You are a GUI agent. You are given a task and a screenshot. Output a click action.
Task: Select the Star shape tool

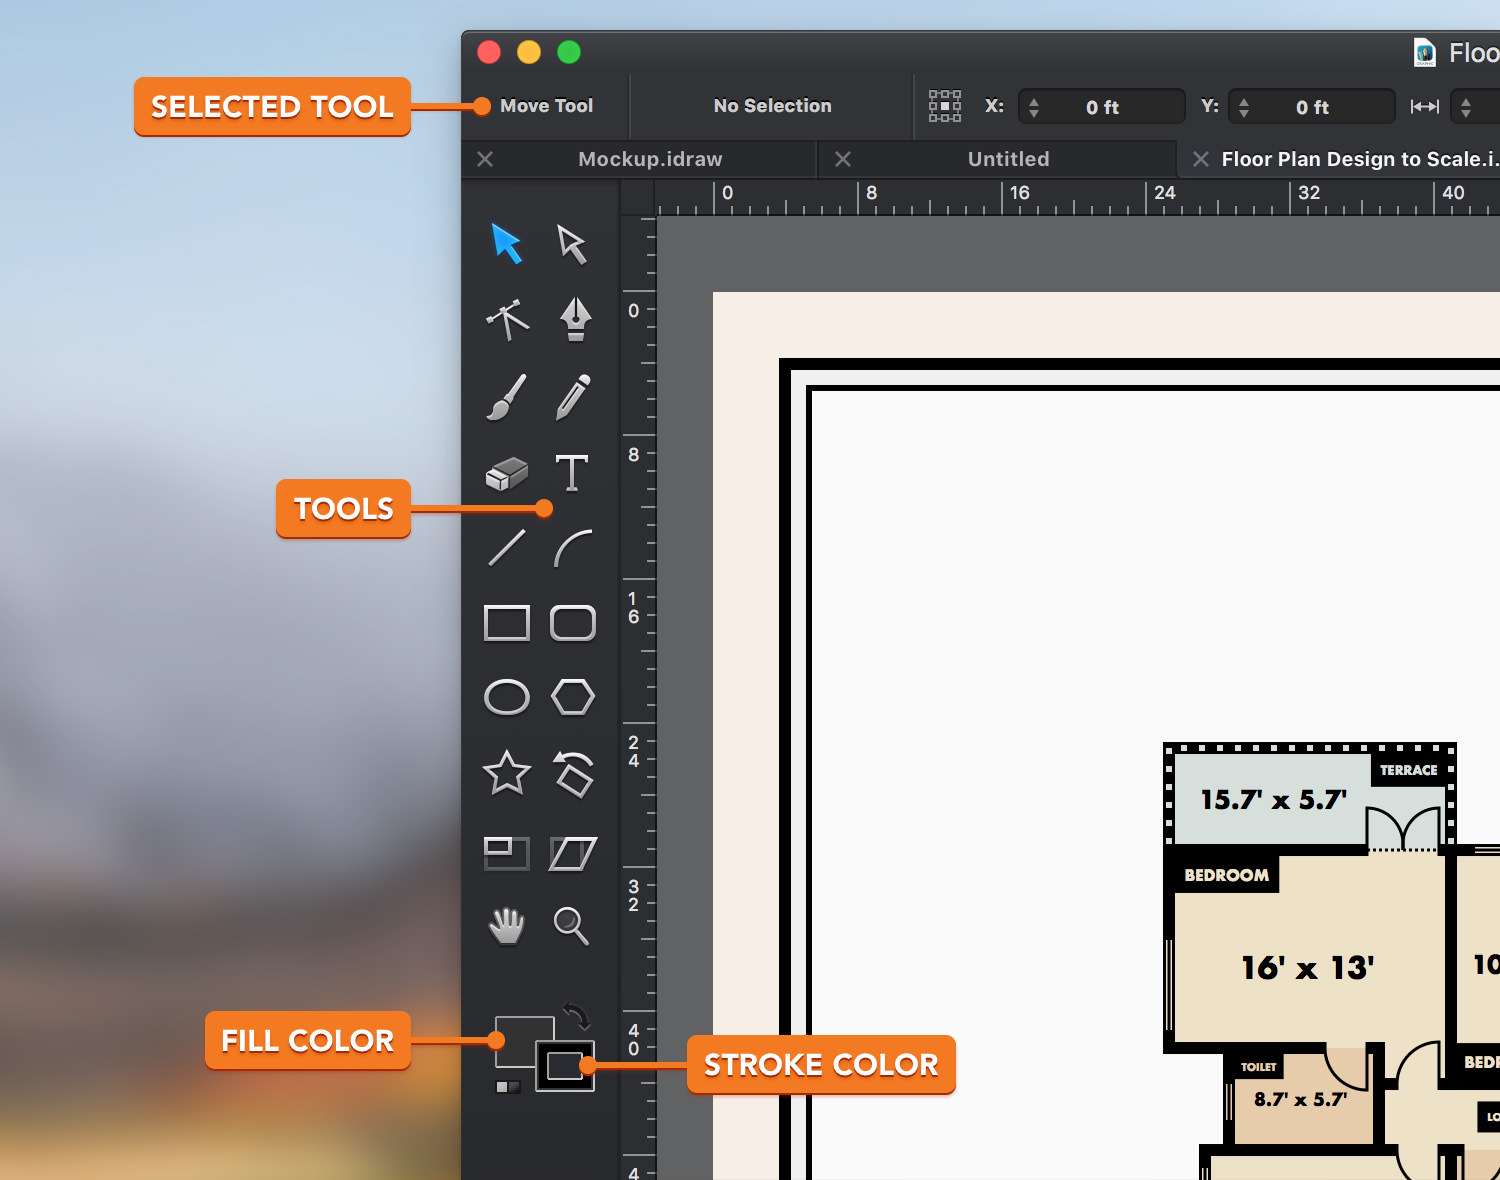point(506,773)
